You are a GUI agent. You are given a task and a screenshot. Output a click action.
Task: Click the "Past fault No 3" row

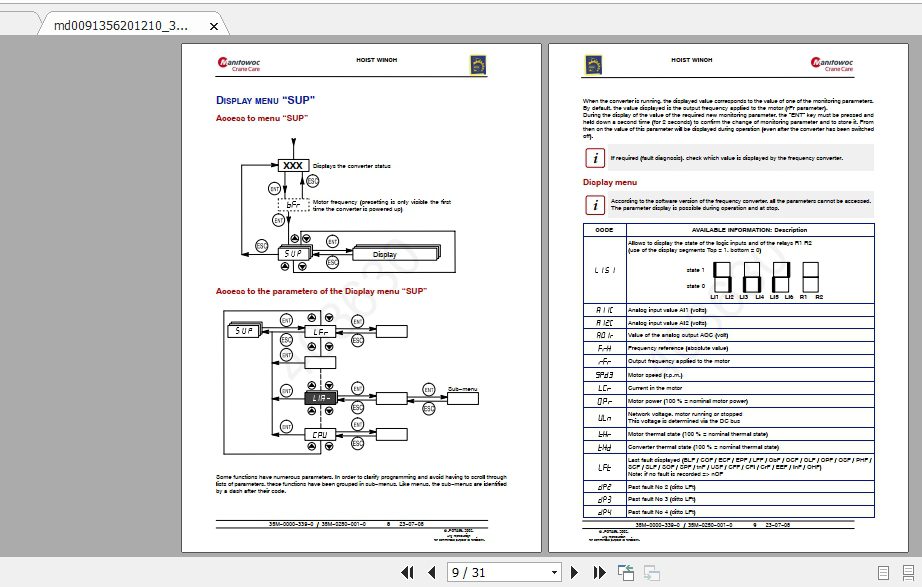(729, 499)
